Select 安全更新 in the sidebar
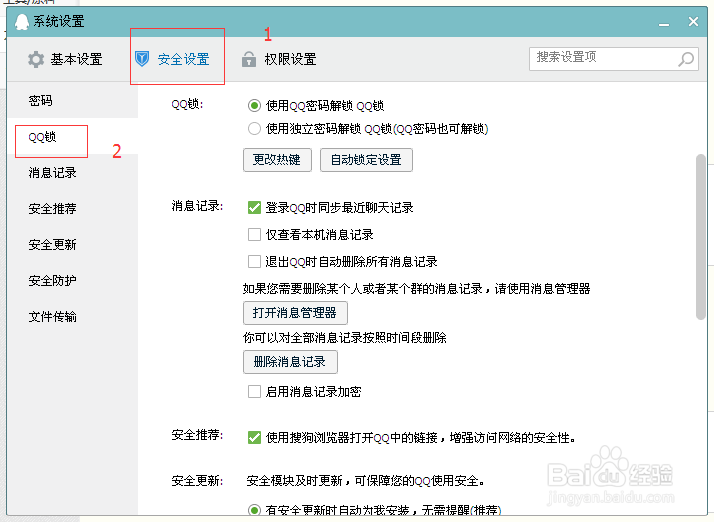 (72, 245)
